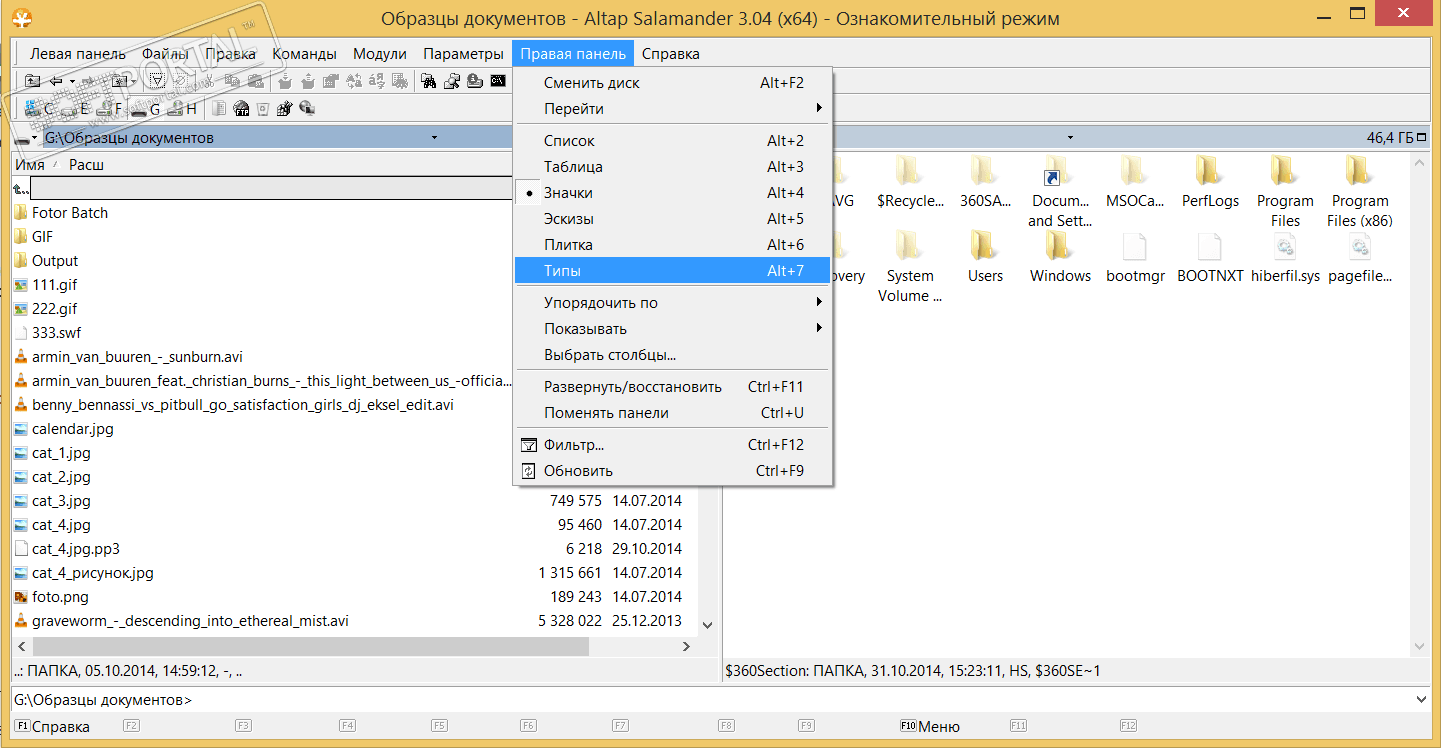Click F10 Меню button in bottom bar

point(930,727)
